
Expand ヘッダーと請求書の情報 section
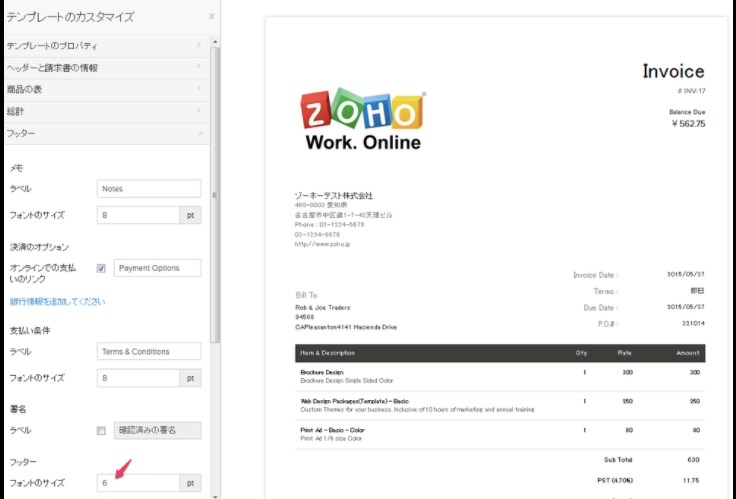pyautogui.click(x=107, y=68)
